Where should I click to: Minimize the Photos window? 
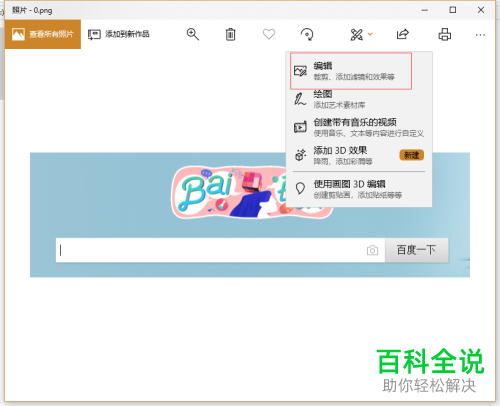(x=424, y=10)
